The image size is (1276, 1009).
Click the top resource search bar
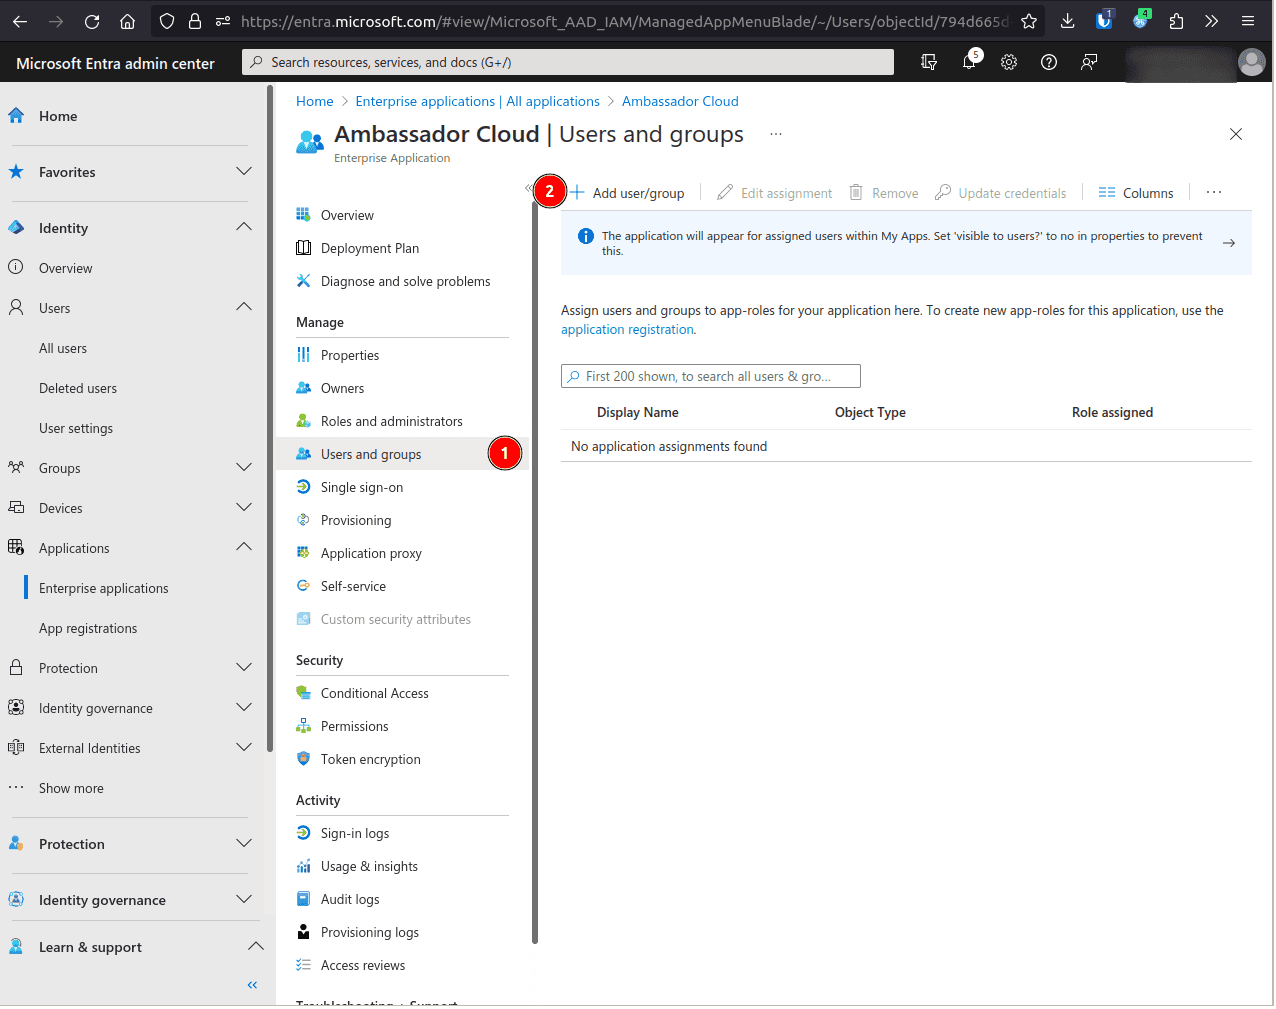pyautogui.click(x=568, y=62)
